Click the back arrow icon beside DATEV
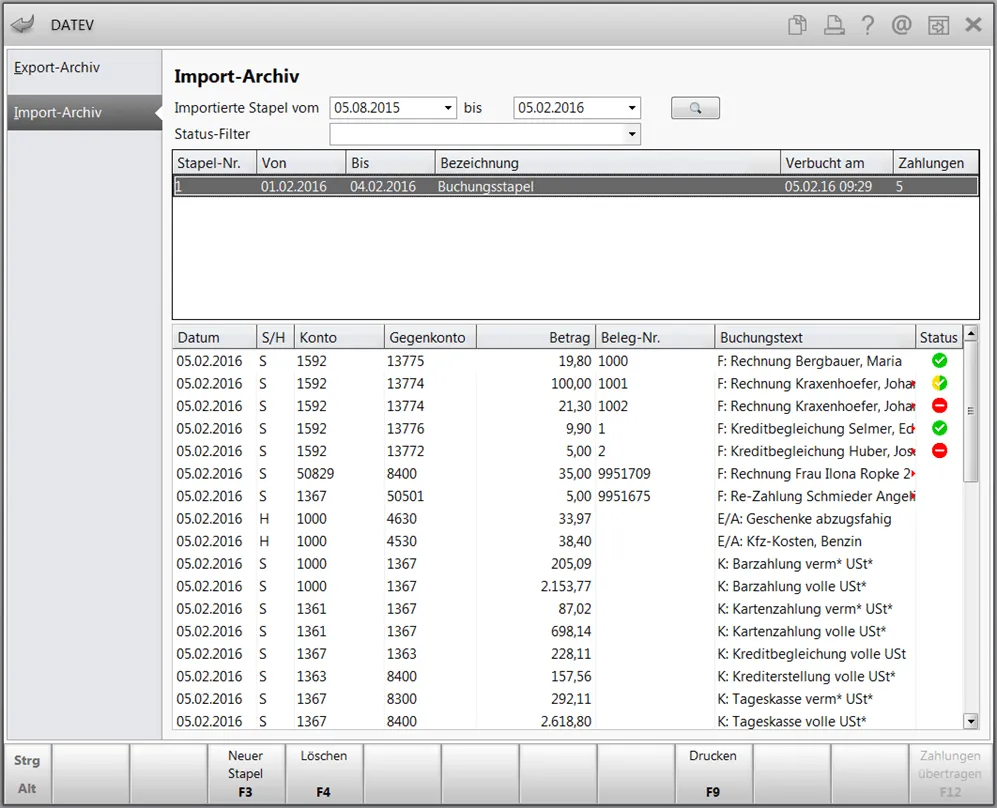The image size is (997, 808). pos(24,25)
